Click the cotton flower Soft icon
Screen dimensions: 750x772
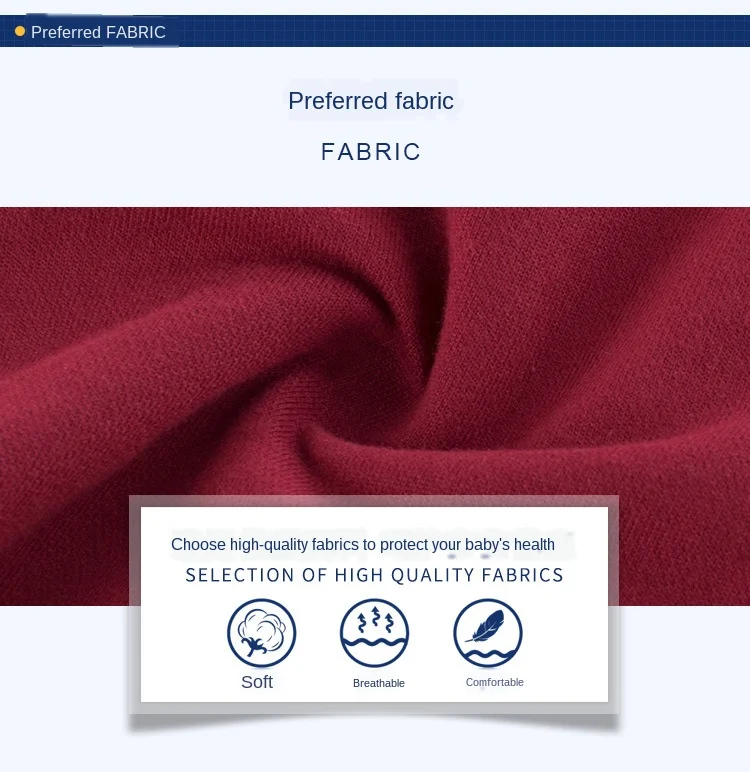(261, 633)
